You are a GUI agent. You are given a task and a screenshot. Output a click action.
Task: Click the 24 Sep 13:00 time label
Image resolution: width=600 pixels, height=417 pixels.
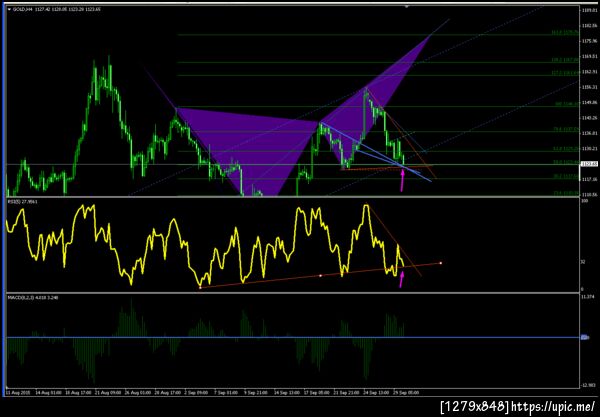coord(376,393)
